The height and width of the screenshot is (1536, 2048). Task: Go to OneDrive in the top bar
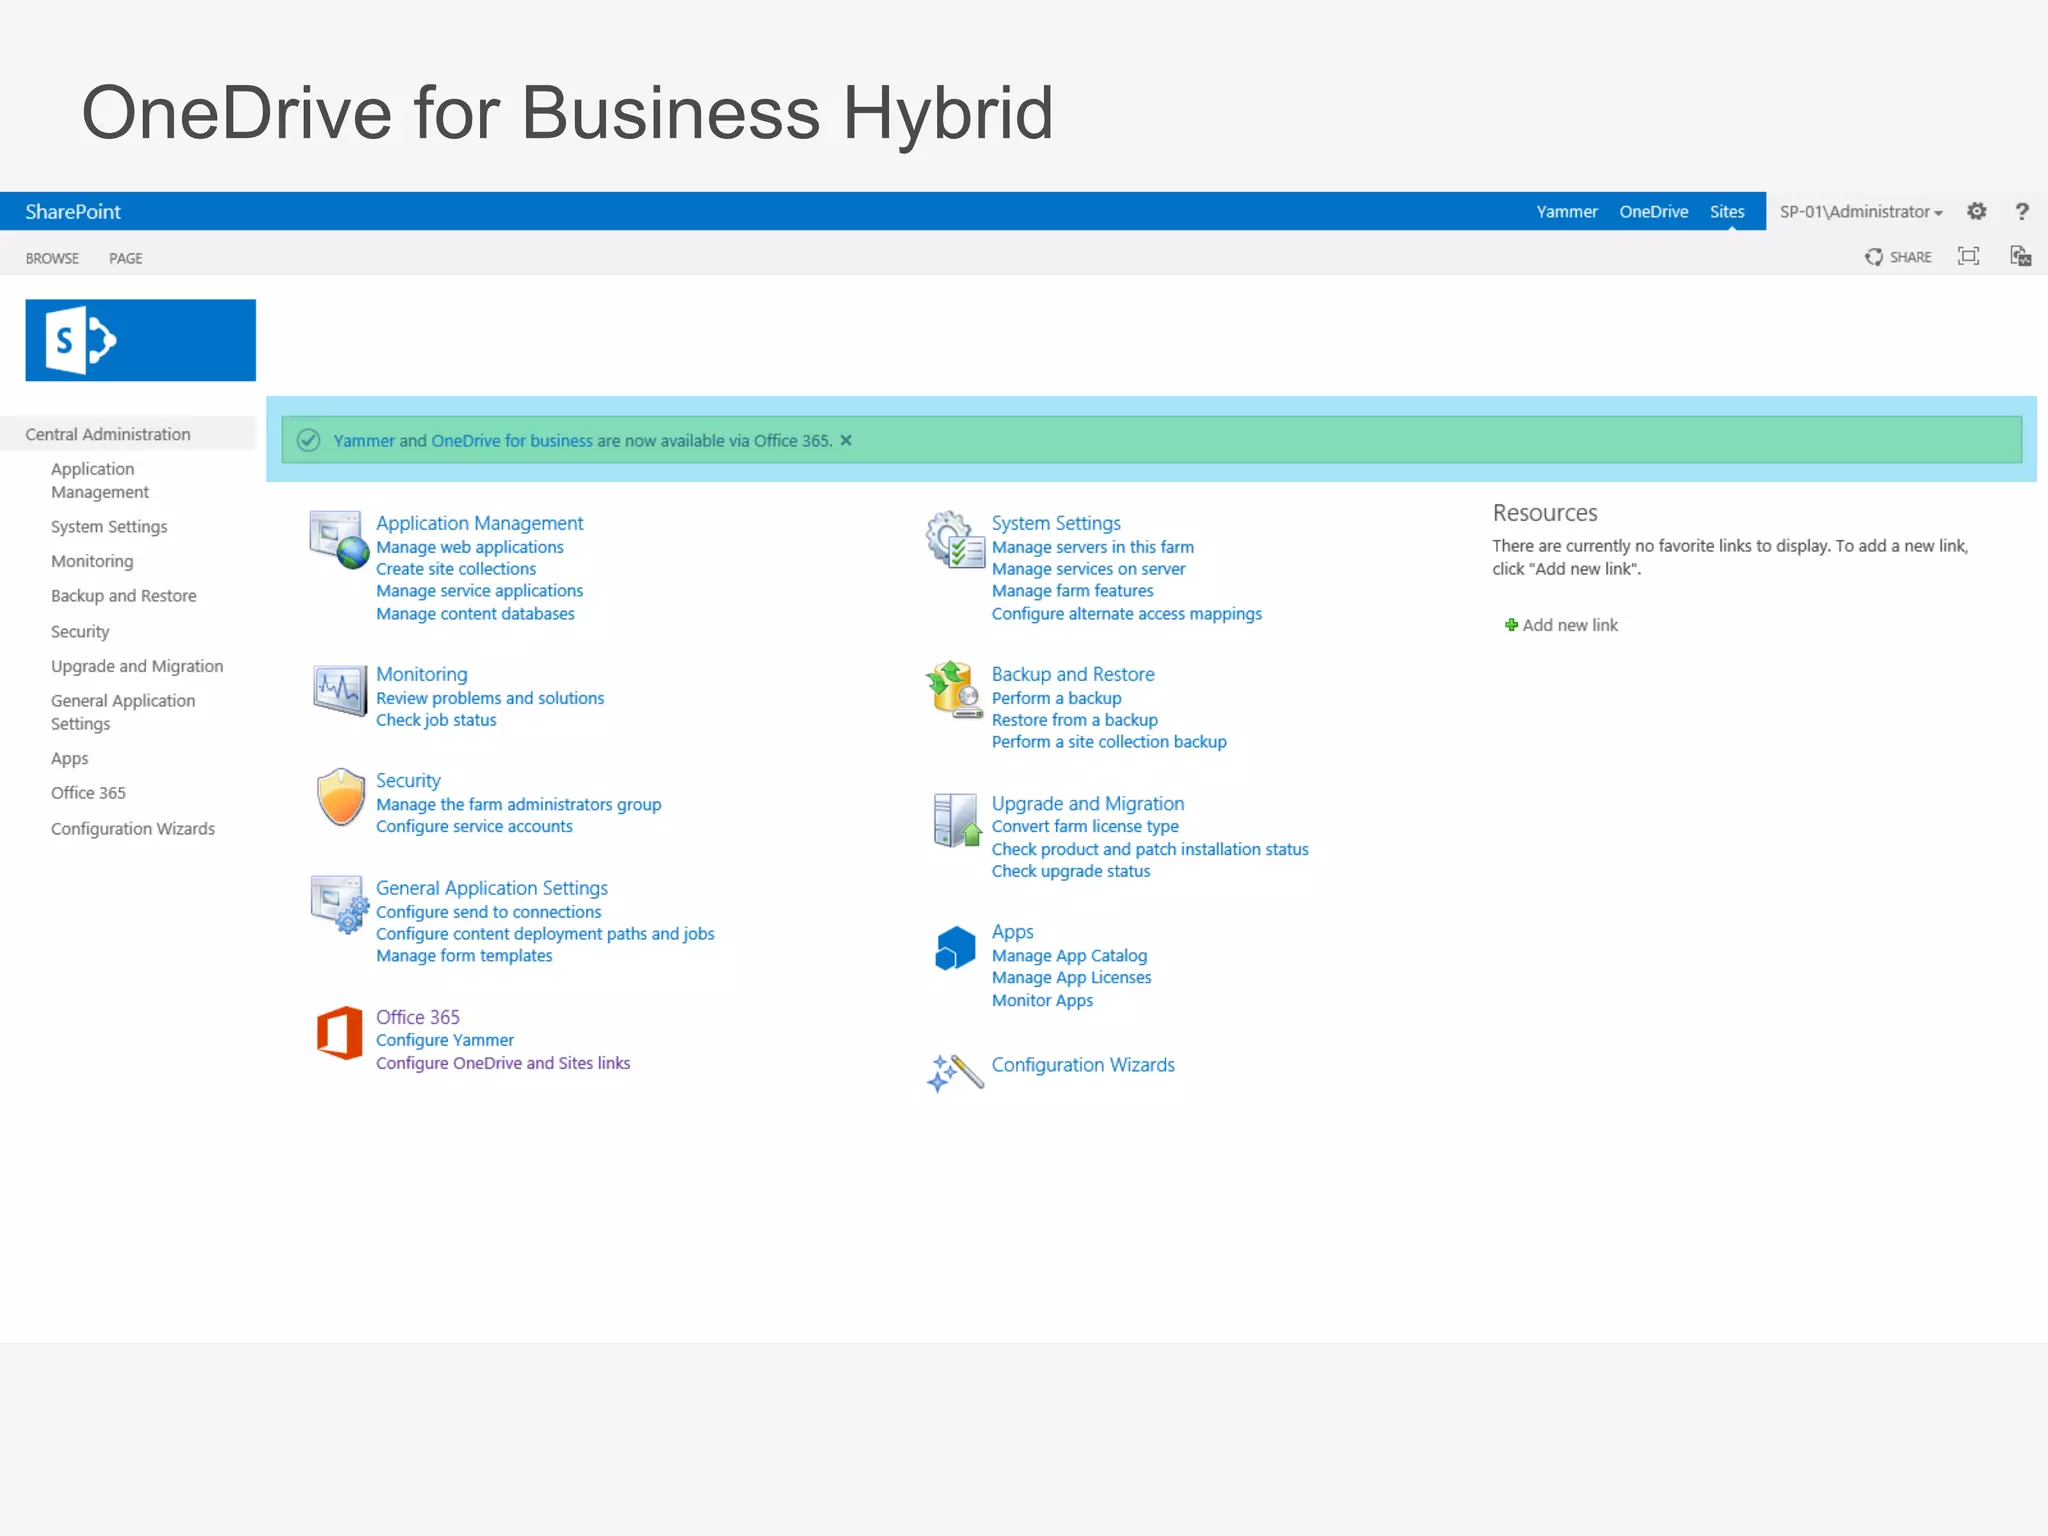click(1653, 212)
